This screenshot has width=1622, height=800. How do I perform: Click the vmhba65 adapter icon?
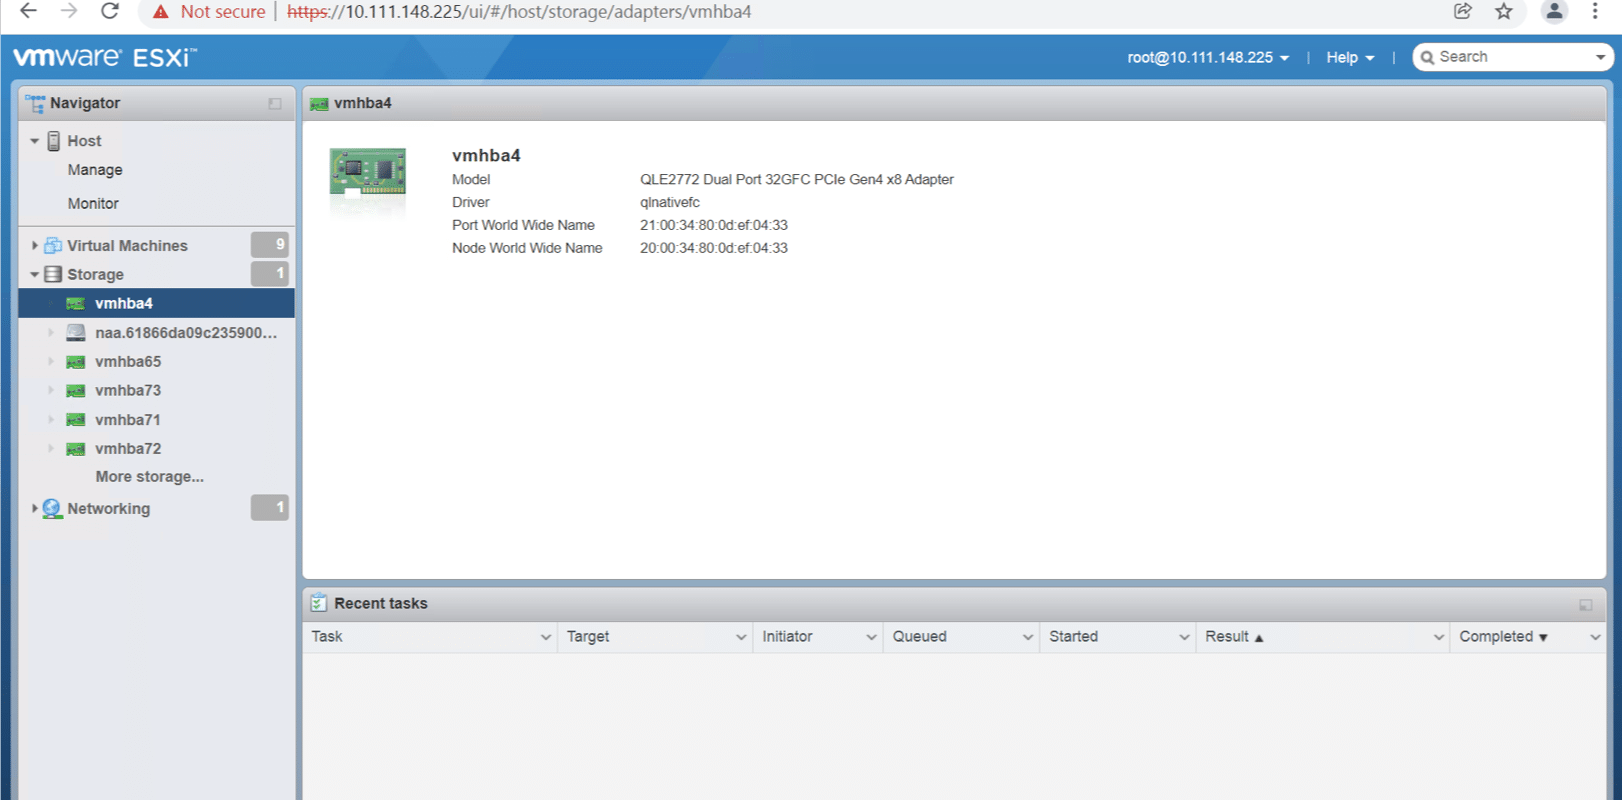click(75, 362)
